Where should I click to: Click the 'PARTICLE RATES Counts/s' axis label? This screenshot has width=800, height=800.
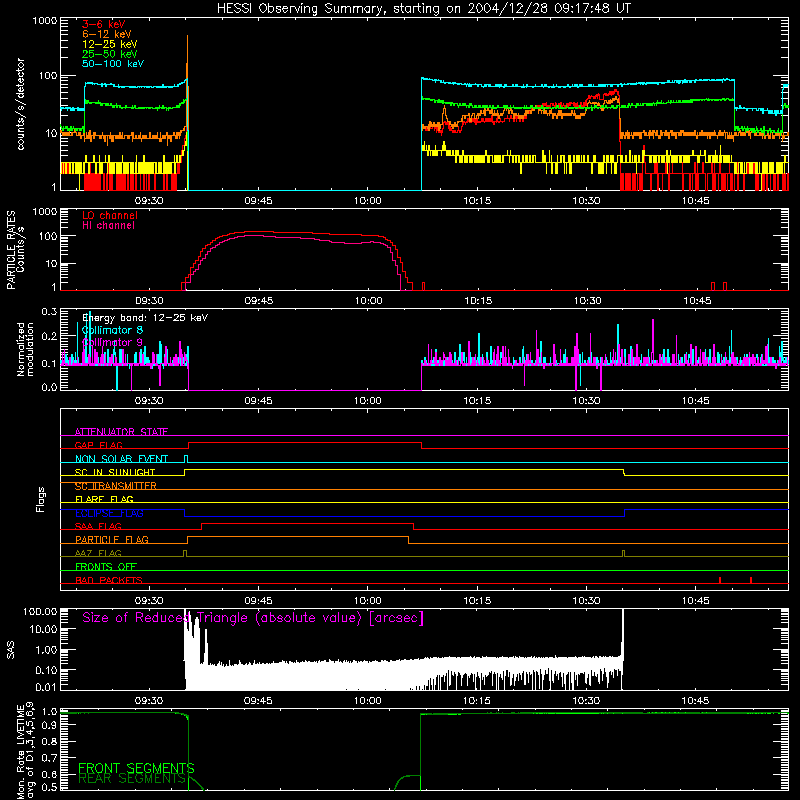coord(16,250)
